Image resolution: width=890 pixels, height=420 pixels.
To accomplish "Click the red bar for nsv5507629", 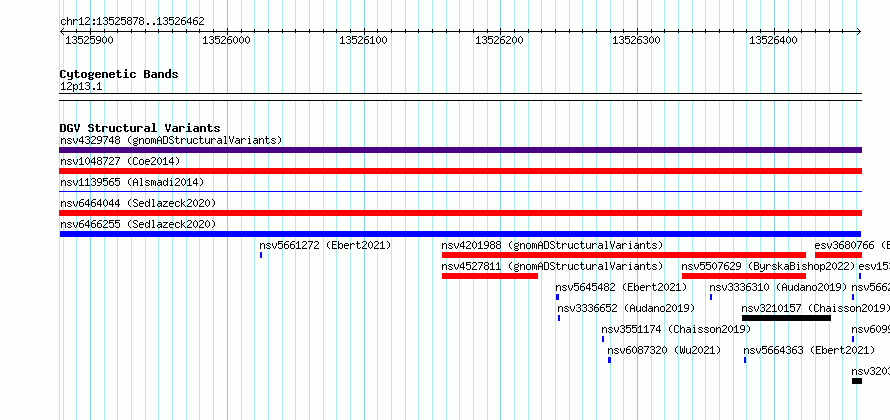I will click(744, 276).
